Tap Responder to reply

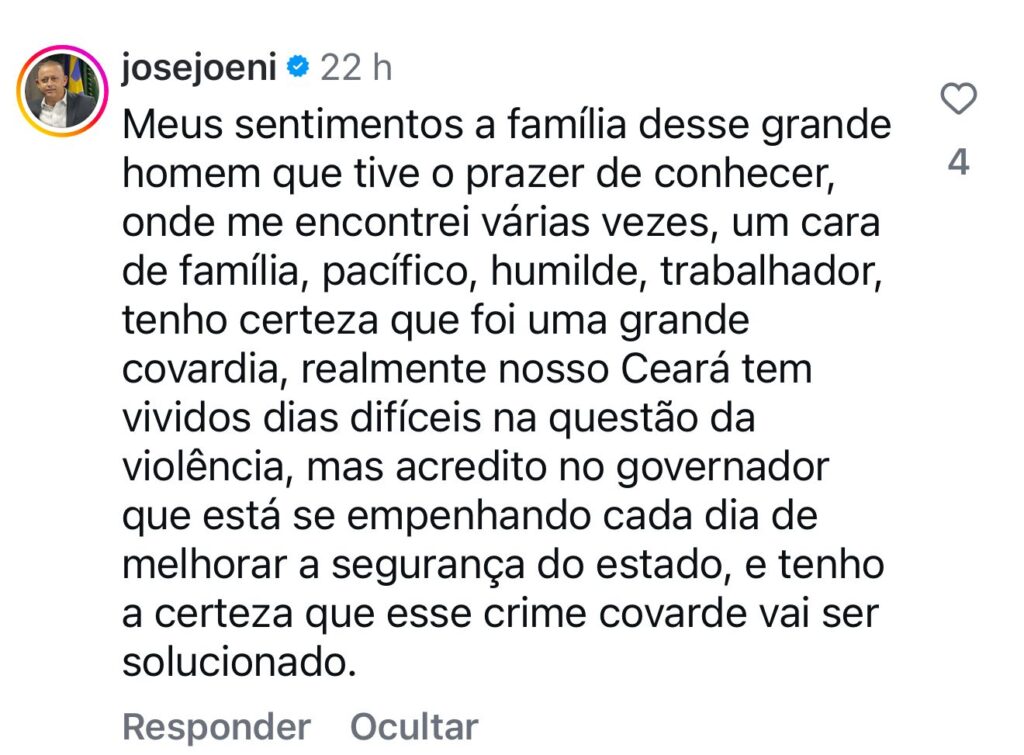[216, 727]
